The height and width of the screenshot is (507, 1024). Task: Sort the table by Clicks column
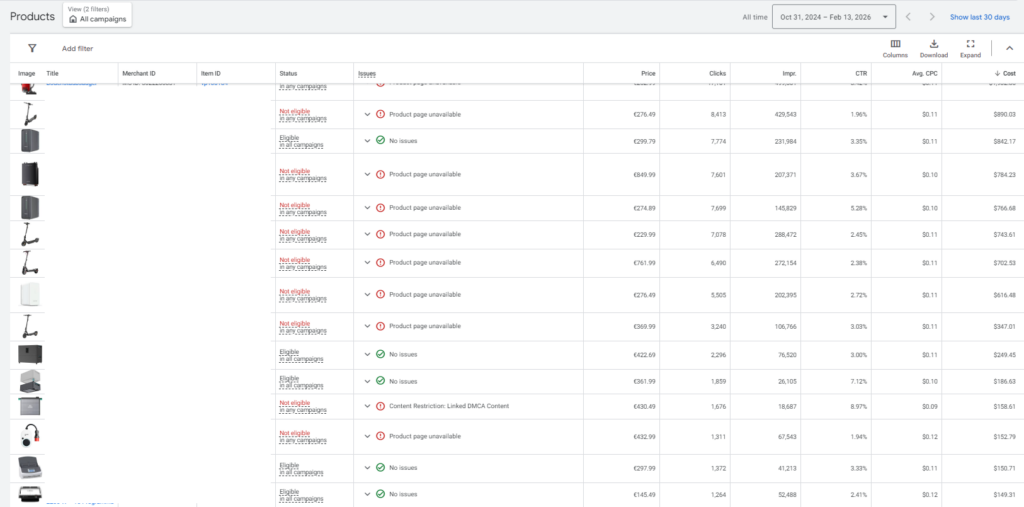[716, 74]
